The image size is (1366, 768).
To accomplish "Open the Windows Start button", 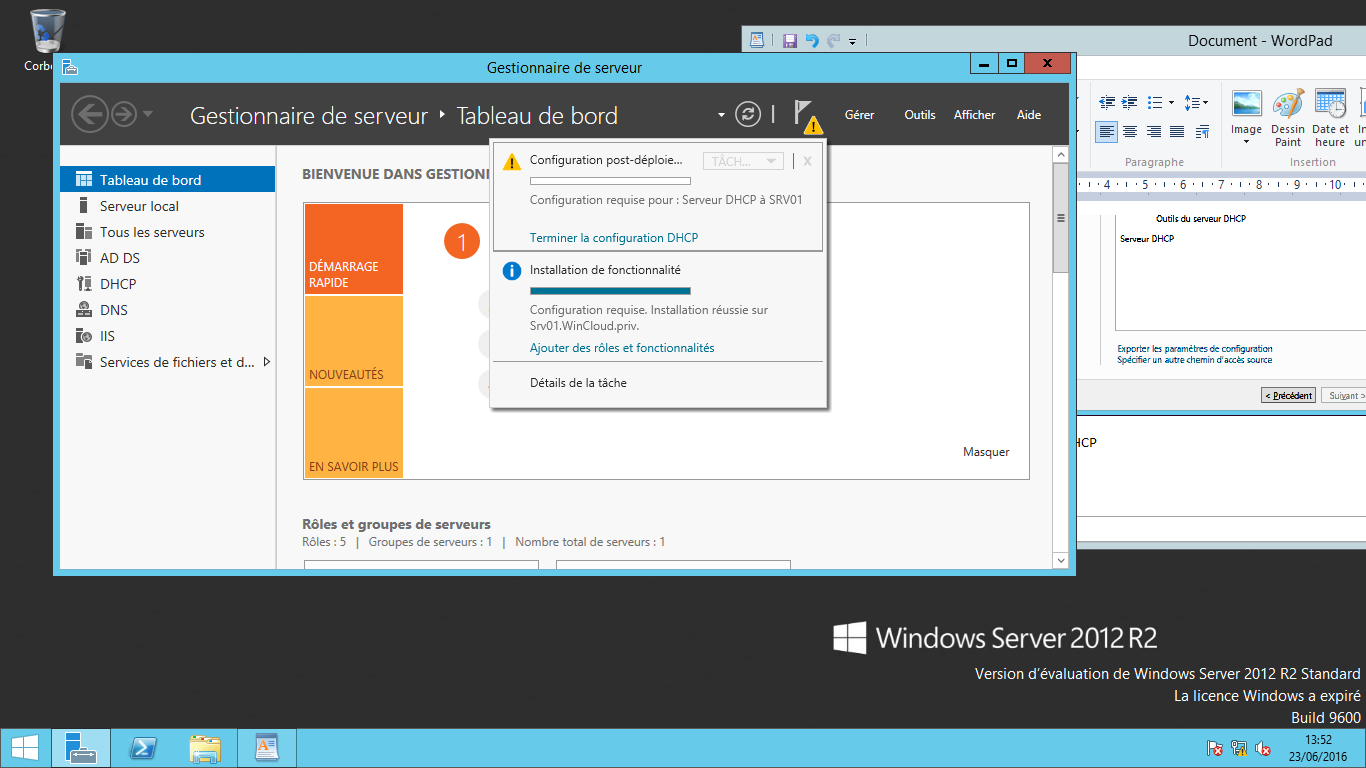I will tap(24, 748).
